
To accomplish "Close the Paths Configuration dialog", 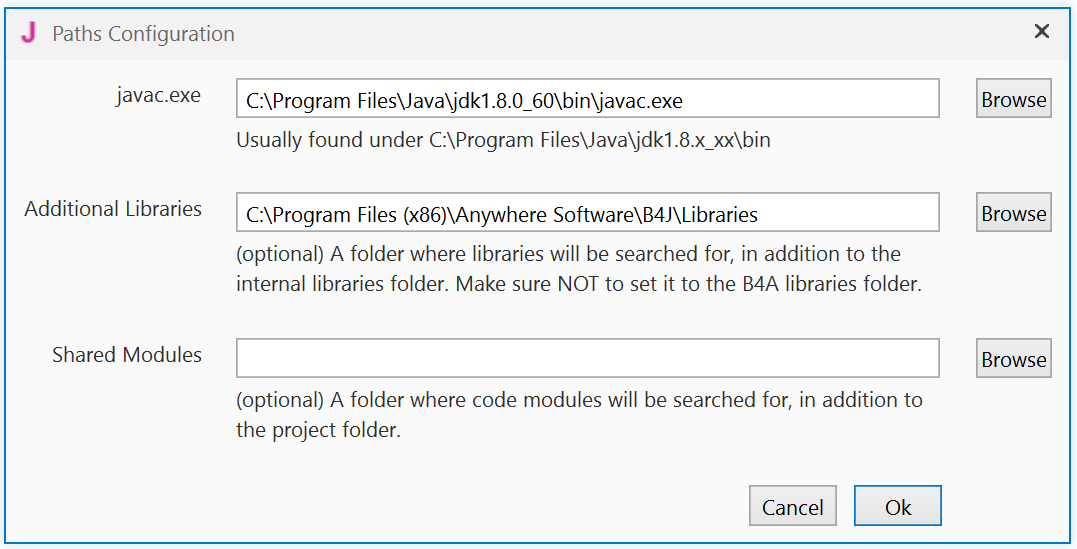I will pyautogui.click(x=1041, y=32).
